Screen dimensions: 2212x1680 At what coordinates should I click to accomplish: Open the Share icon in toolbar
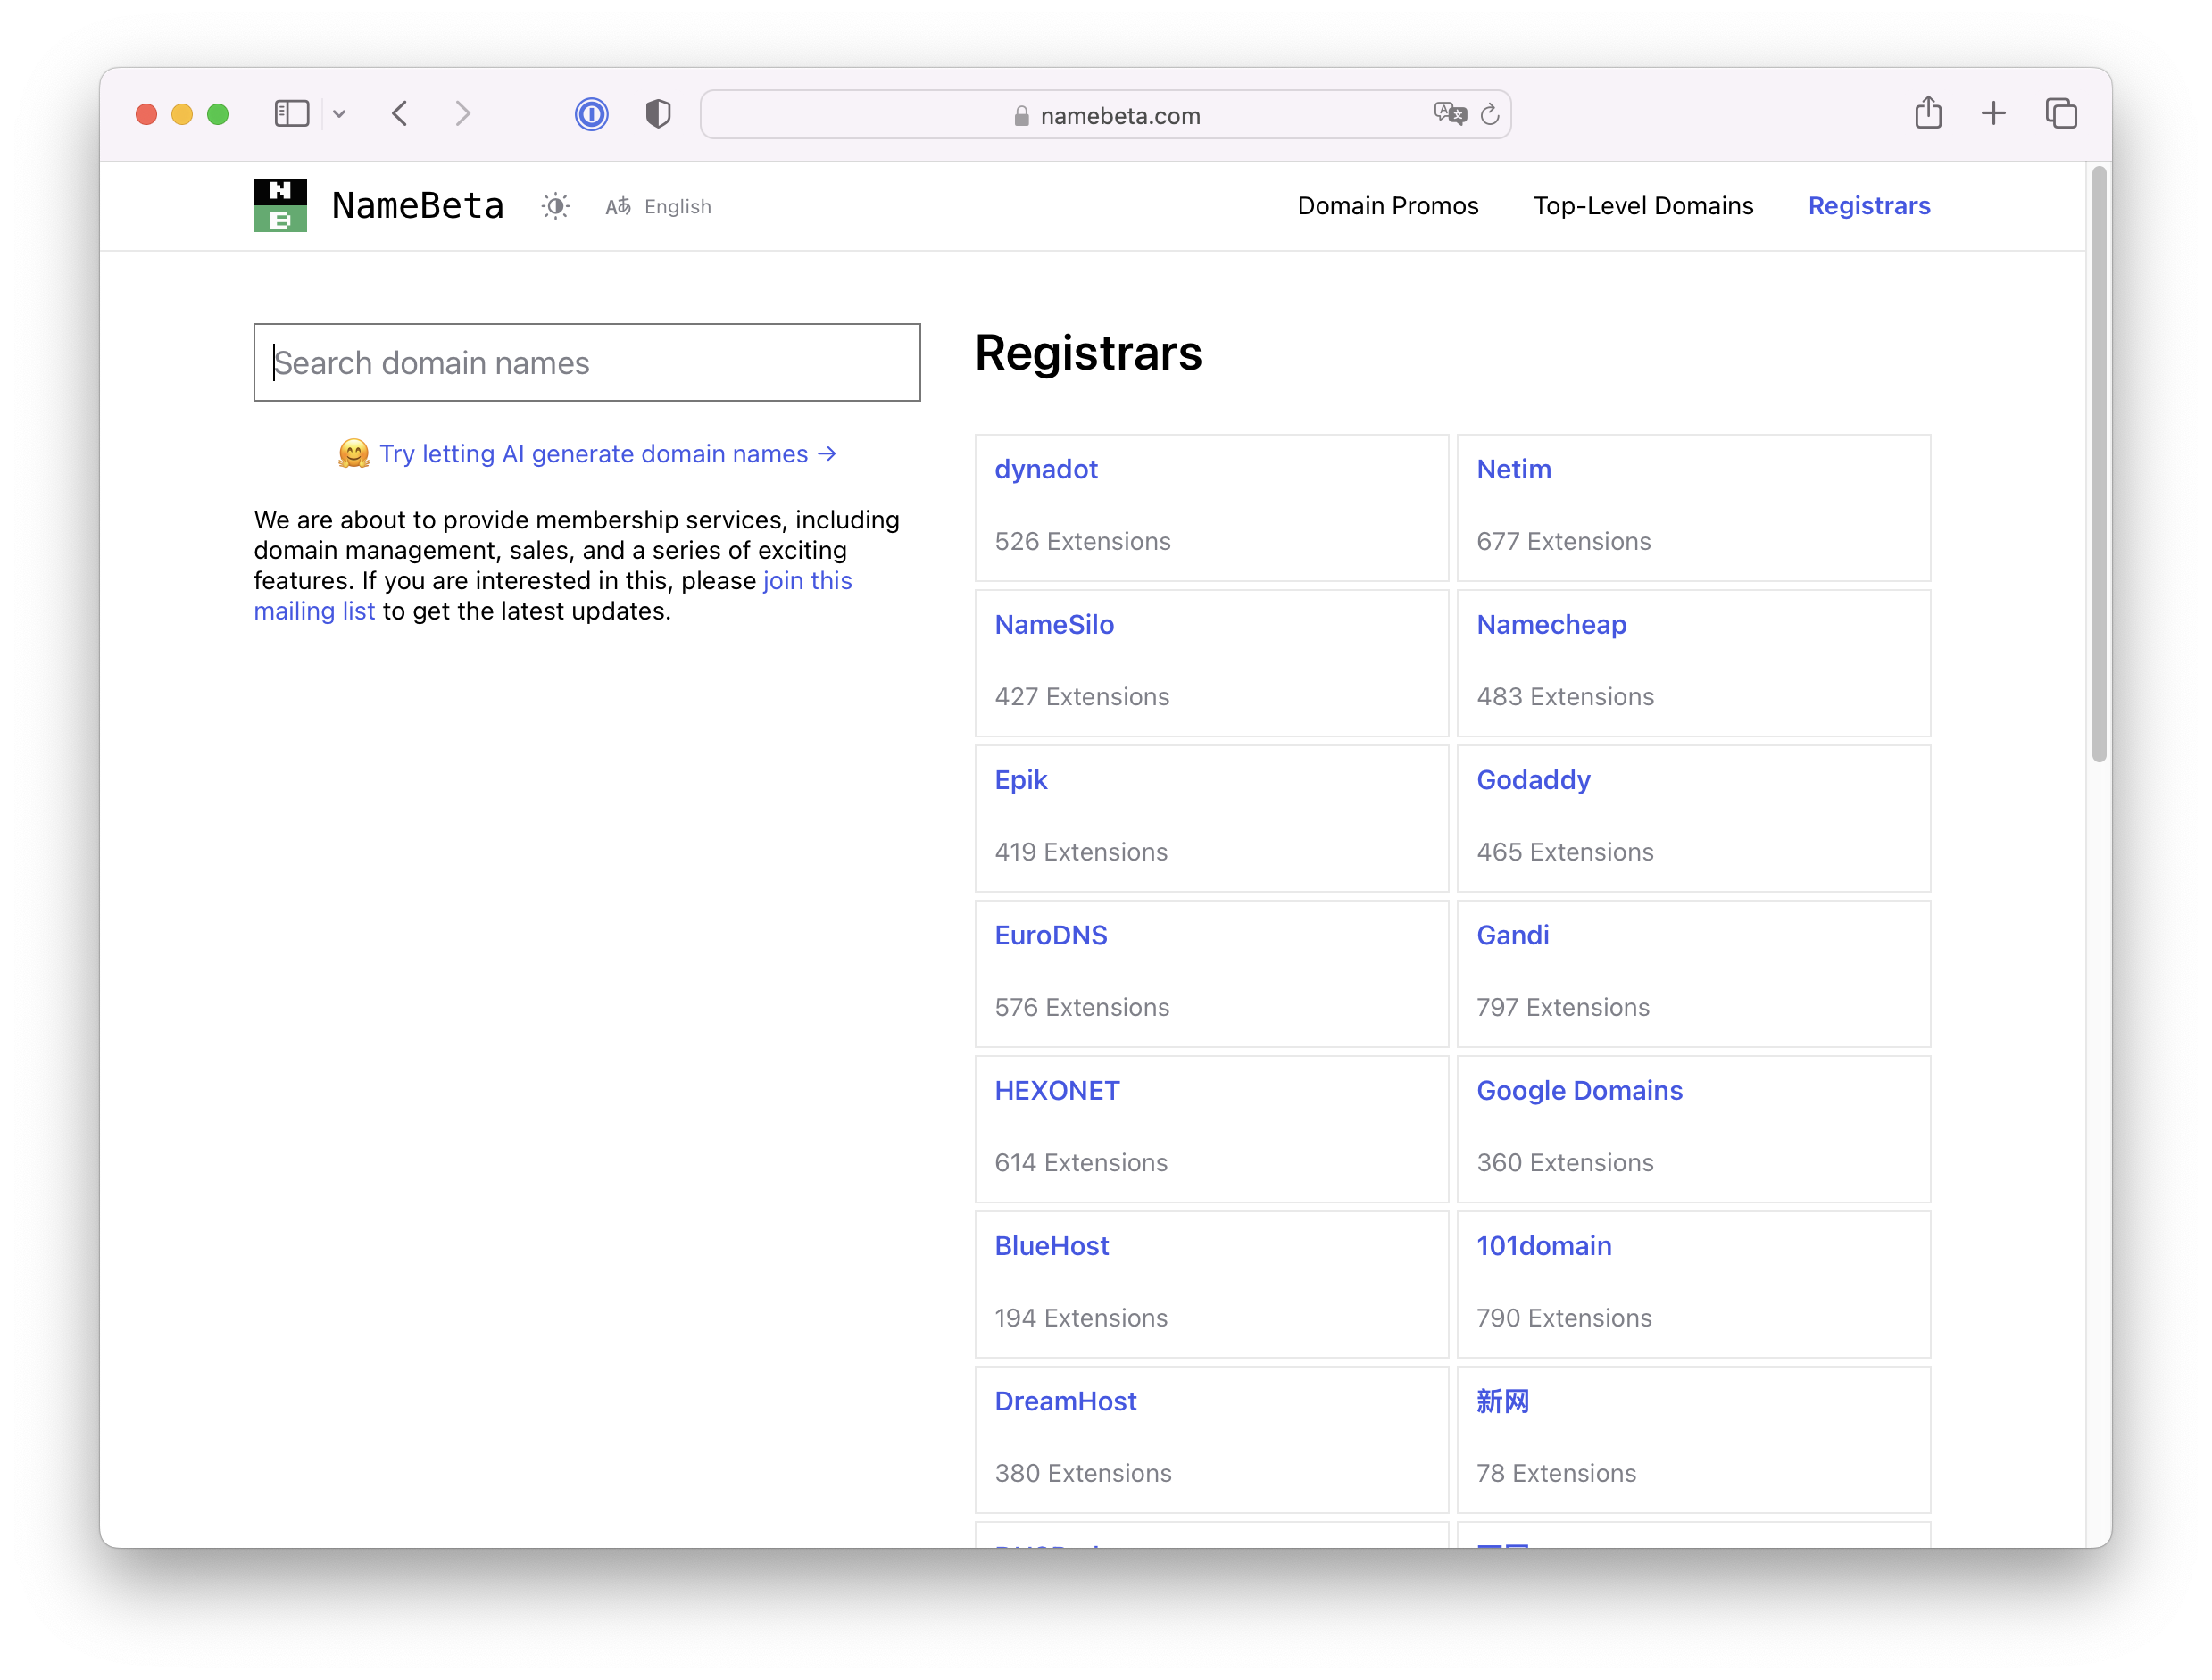tap(1928, 112)
